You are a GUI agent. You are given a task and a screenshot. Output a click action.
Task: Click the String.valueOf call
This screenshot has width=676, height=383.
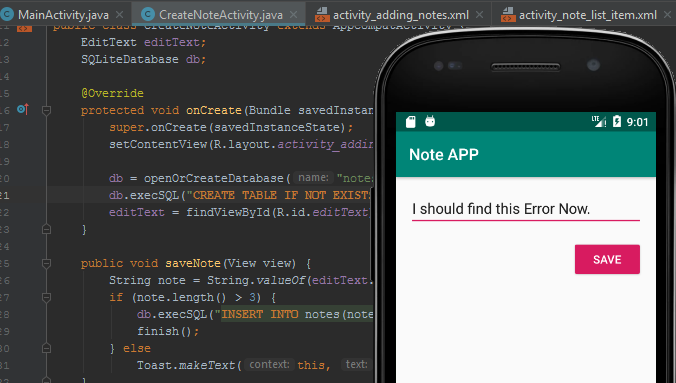[256, 280]
